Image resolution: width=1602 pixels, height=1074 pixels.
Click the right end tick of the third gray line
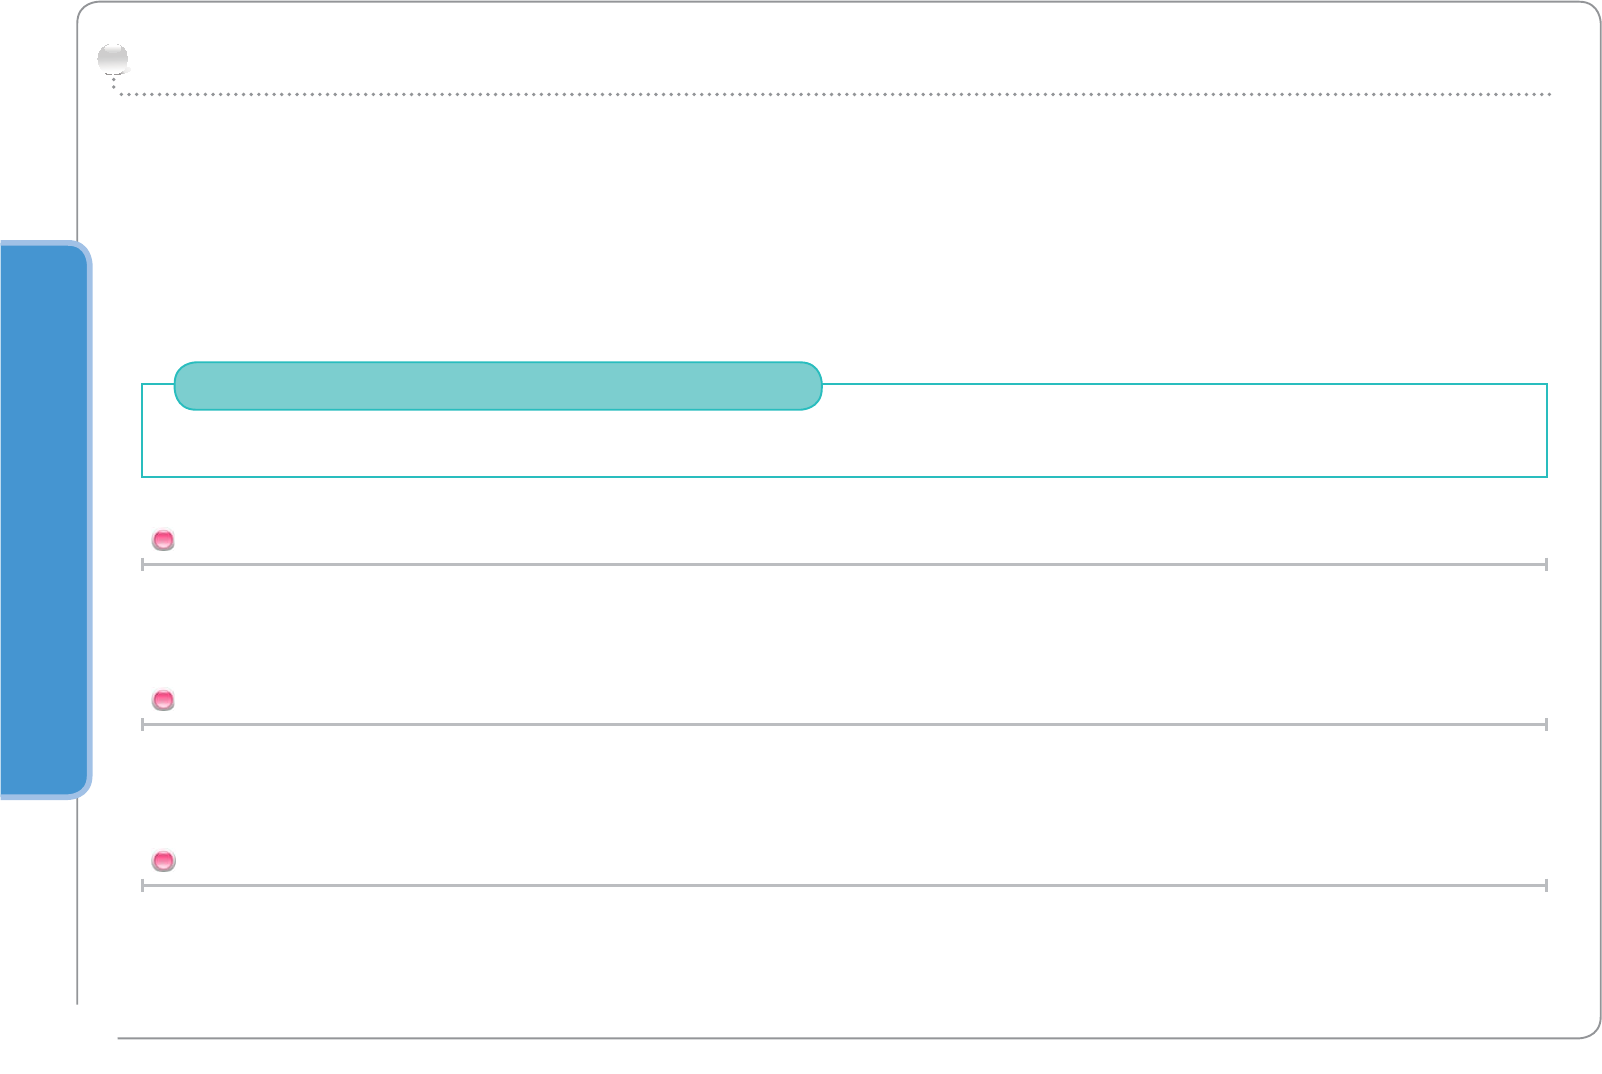click(x=1546, y=885)
